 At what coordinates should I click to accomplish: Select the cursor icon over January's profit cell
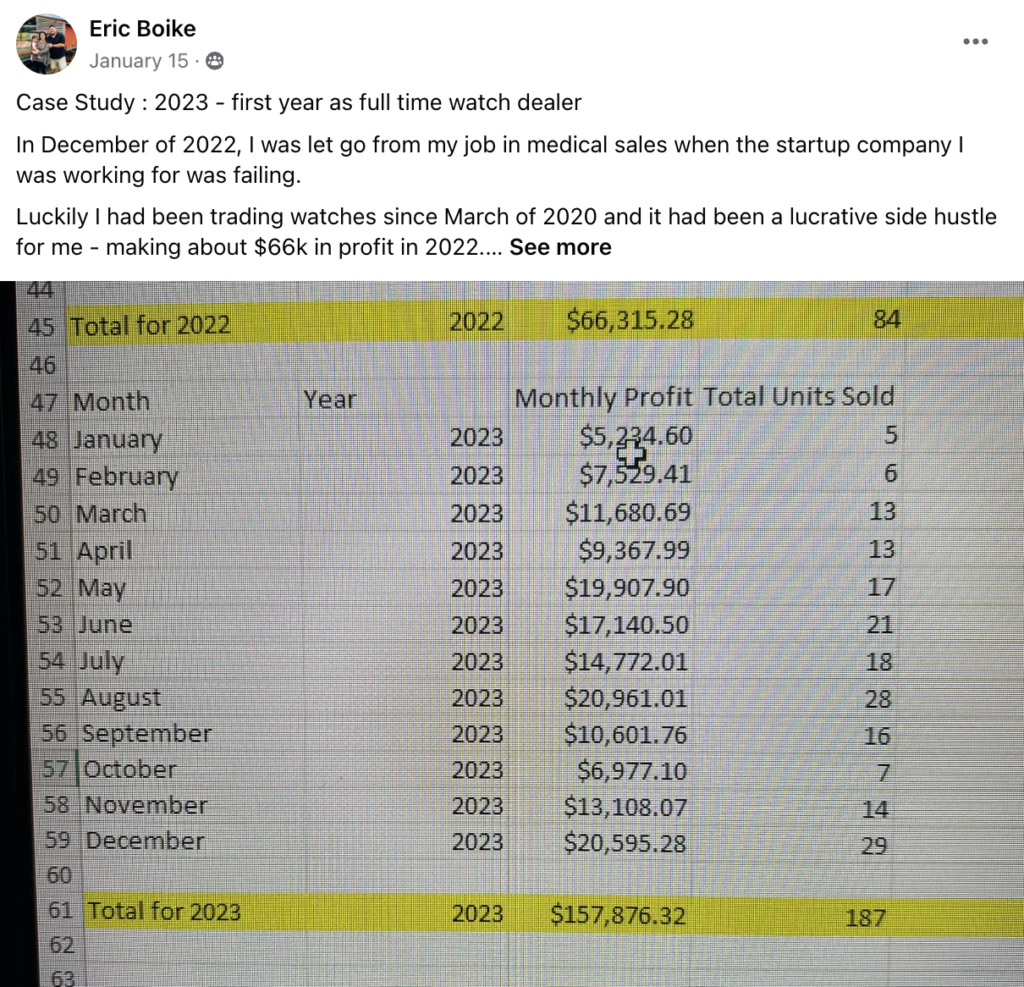point(631,453)
